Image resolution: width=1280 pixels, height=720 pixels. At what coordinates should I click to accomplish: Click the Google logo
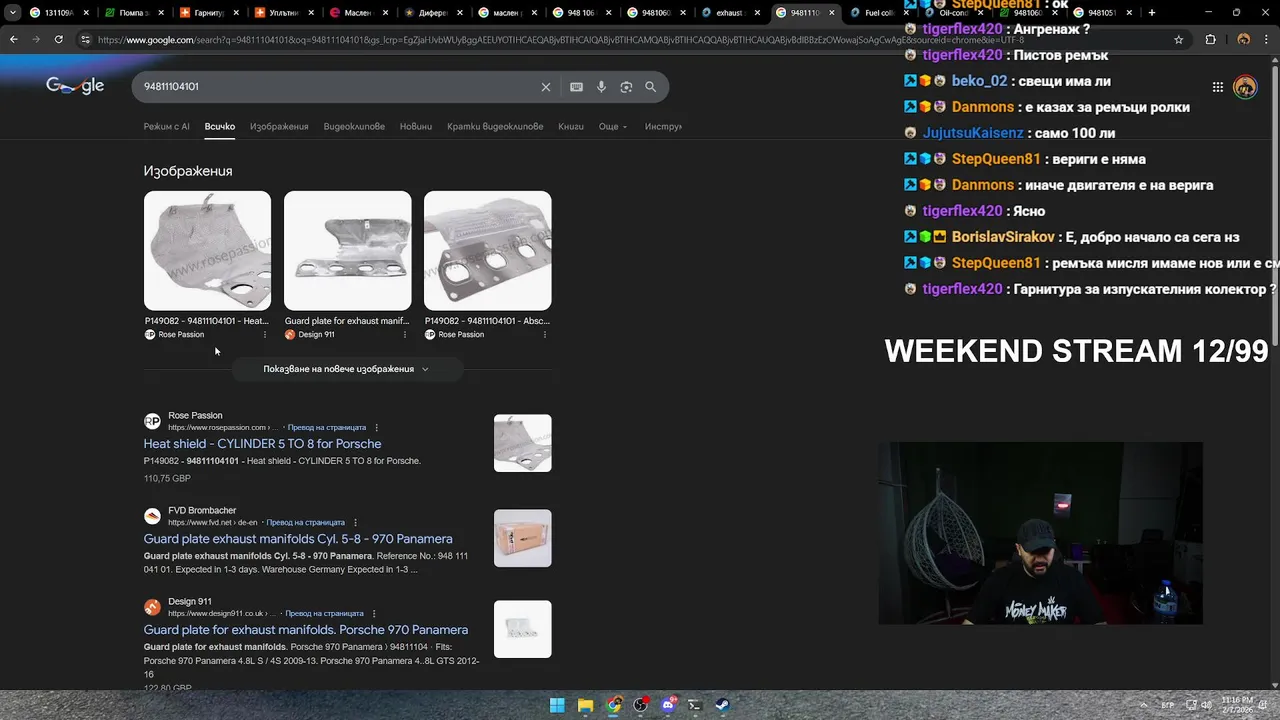[75, 86]
